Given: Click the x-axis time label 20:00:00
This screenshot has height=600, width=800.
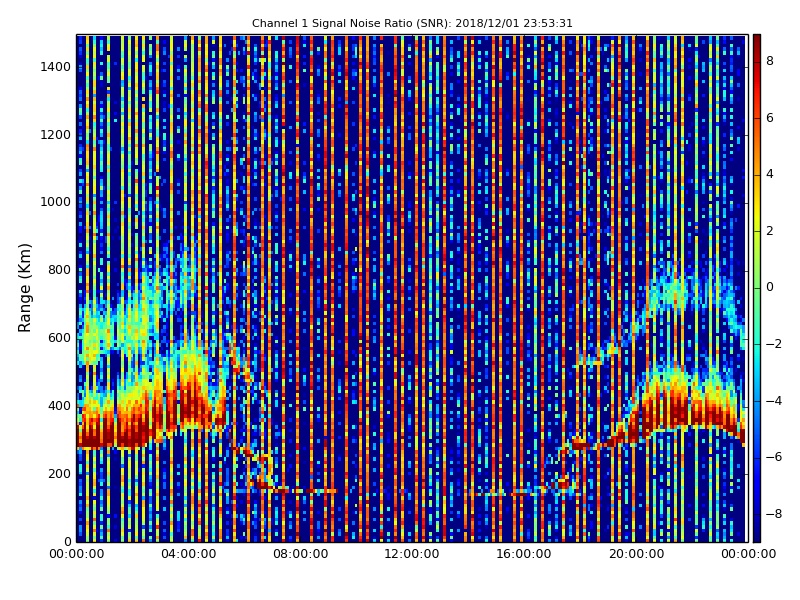Looking at the screenshot, I should [x=636, y=554].
